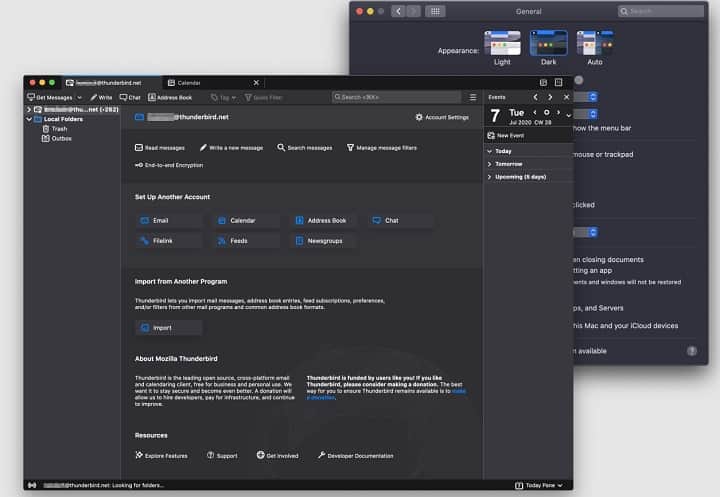Viewport: 720px width, 497px height.
Task: Open Explore Features resource
Action: [x=161, y=455]
